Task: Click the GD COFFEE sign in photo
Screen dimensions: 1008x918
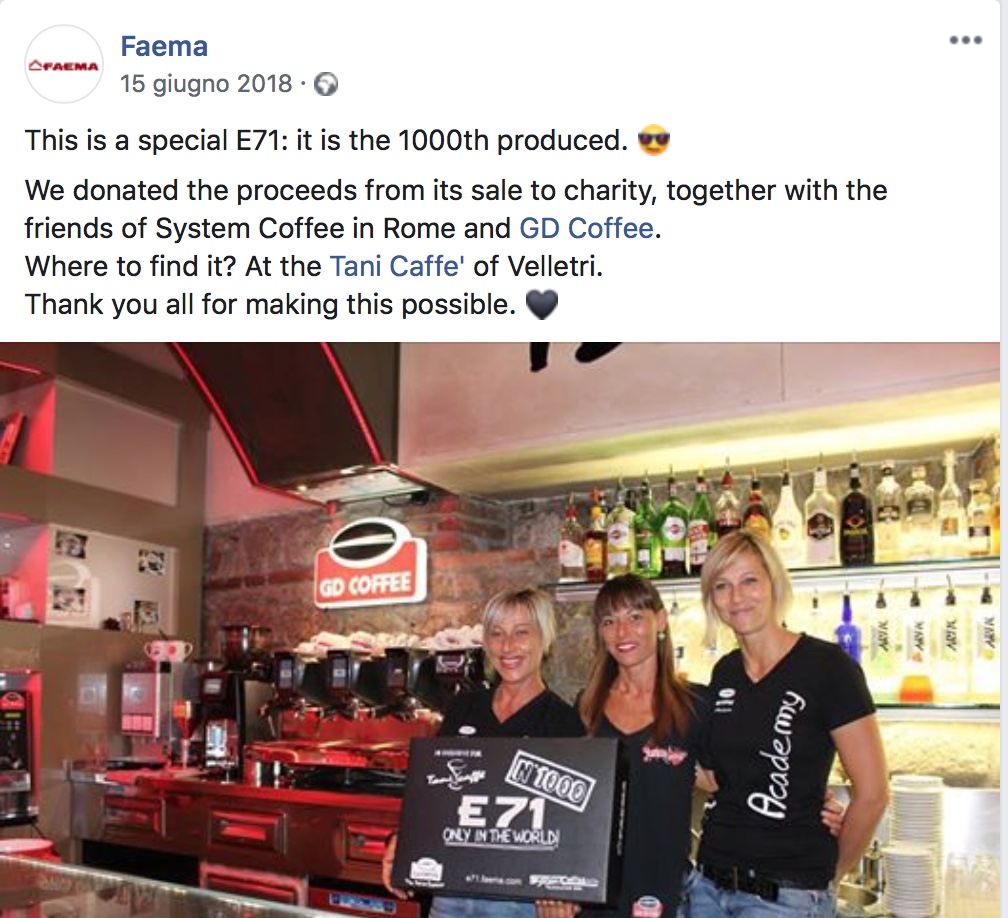Action: tap(370, 562)
